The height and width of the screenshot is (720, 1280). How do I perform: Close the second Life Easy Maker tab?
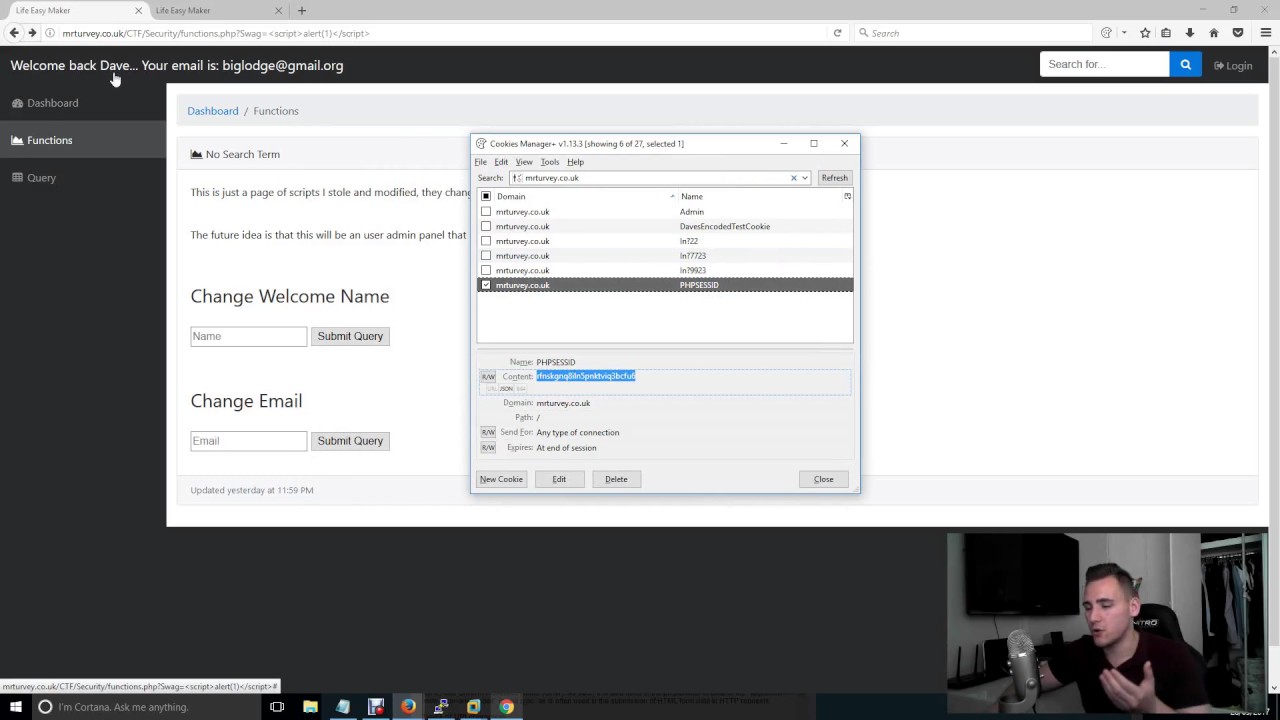pyautogui.click(x=278, y=10)
